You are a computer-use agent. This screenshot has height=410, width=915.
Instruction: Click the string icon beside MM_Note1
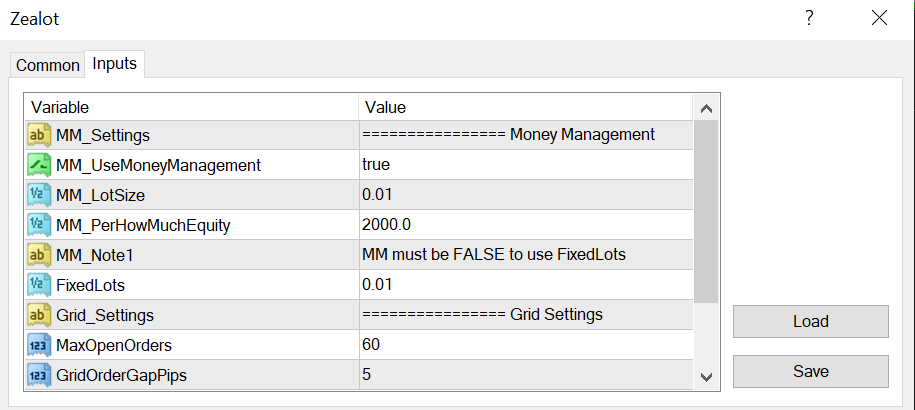coord(39,255)
